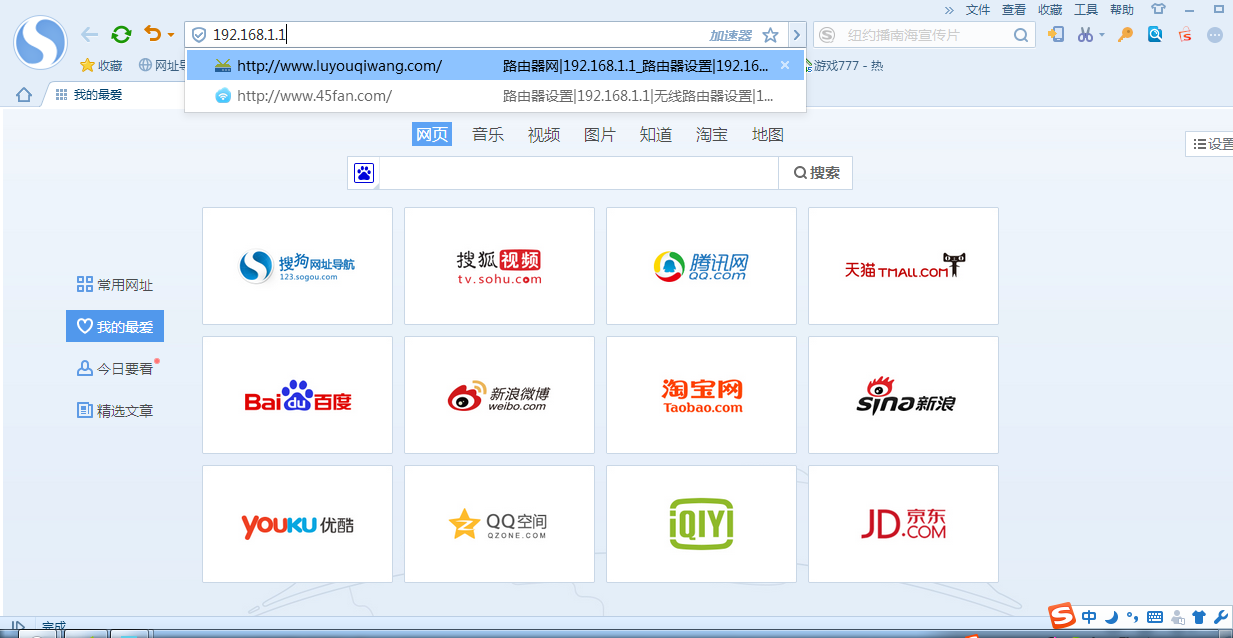Viewport: 1233px width, 638px height.
Task: Open the 查看 menu
Action: pyautogui.click(x=1014, y=9)
